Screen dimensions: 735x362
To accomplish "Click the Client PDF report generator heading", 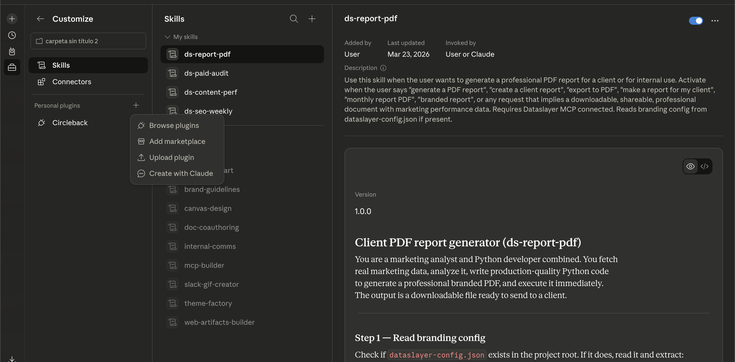I will [468, 243].
